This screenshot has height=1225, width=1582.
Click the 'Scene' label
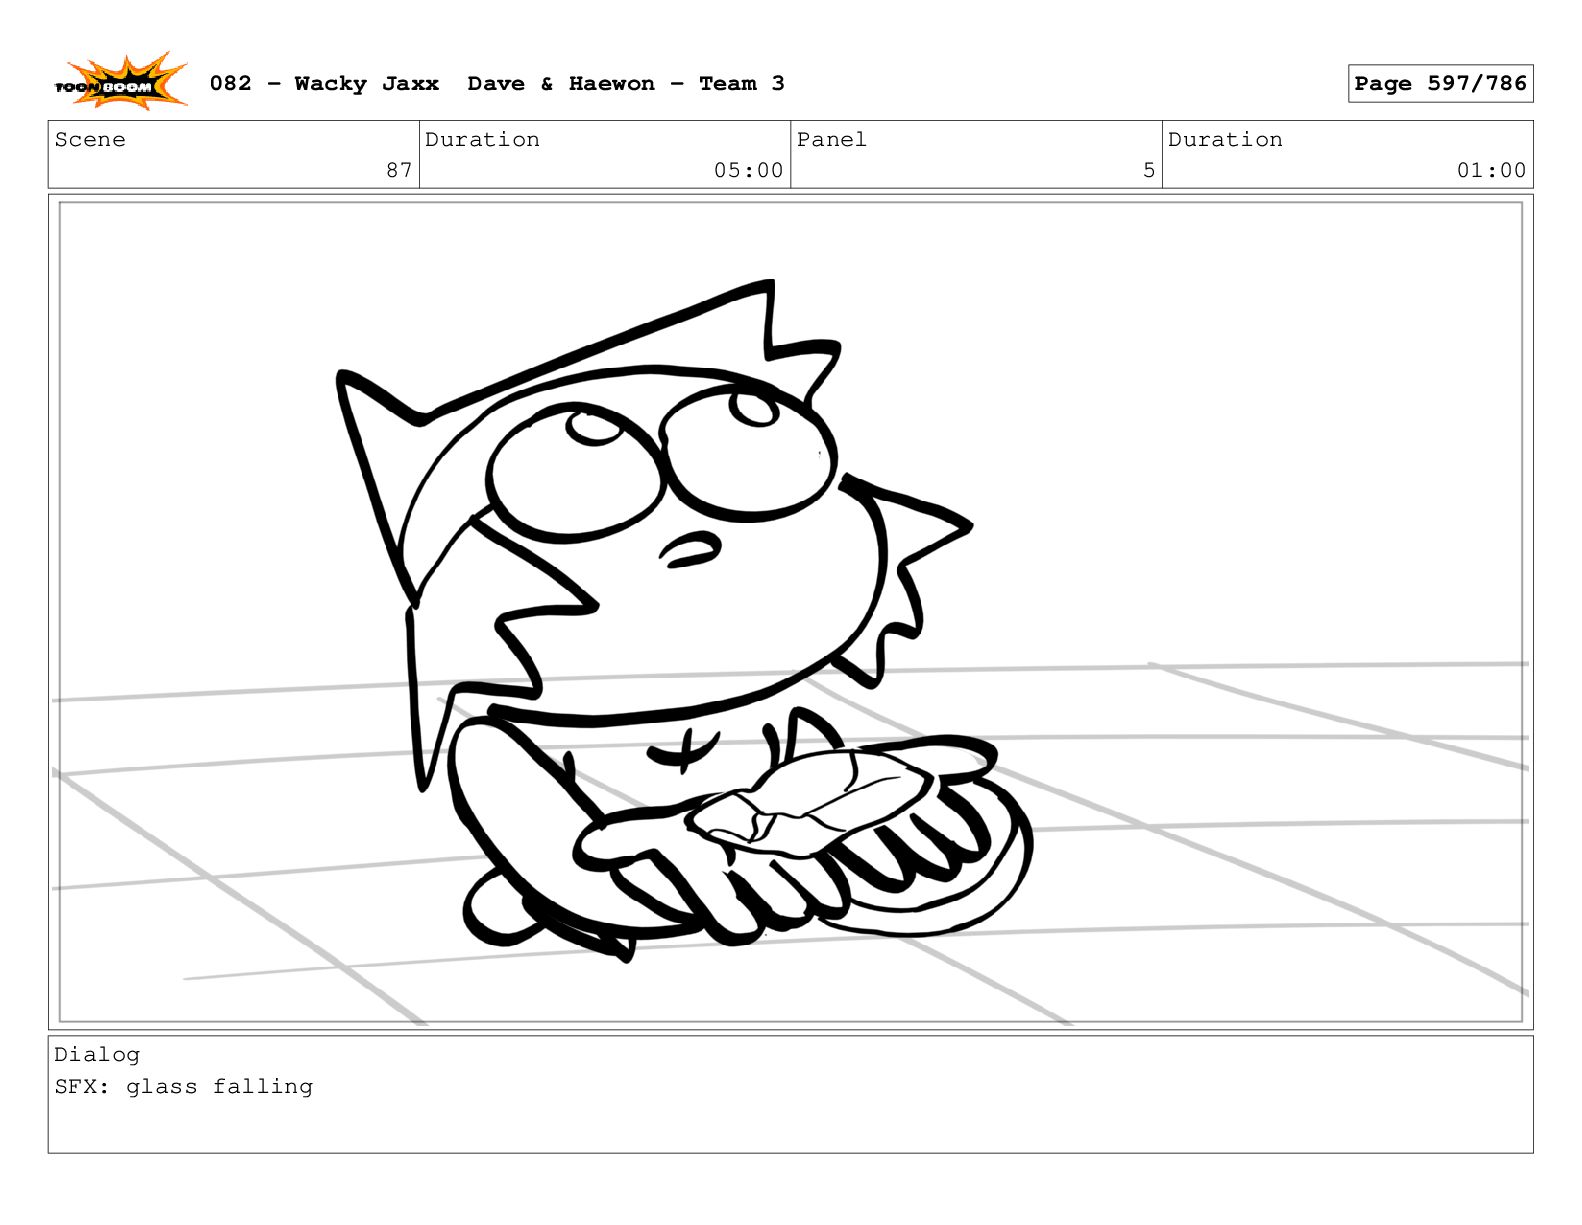point(90,140)
